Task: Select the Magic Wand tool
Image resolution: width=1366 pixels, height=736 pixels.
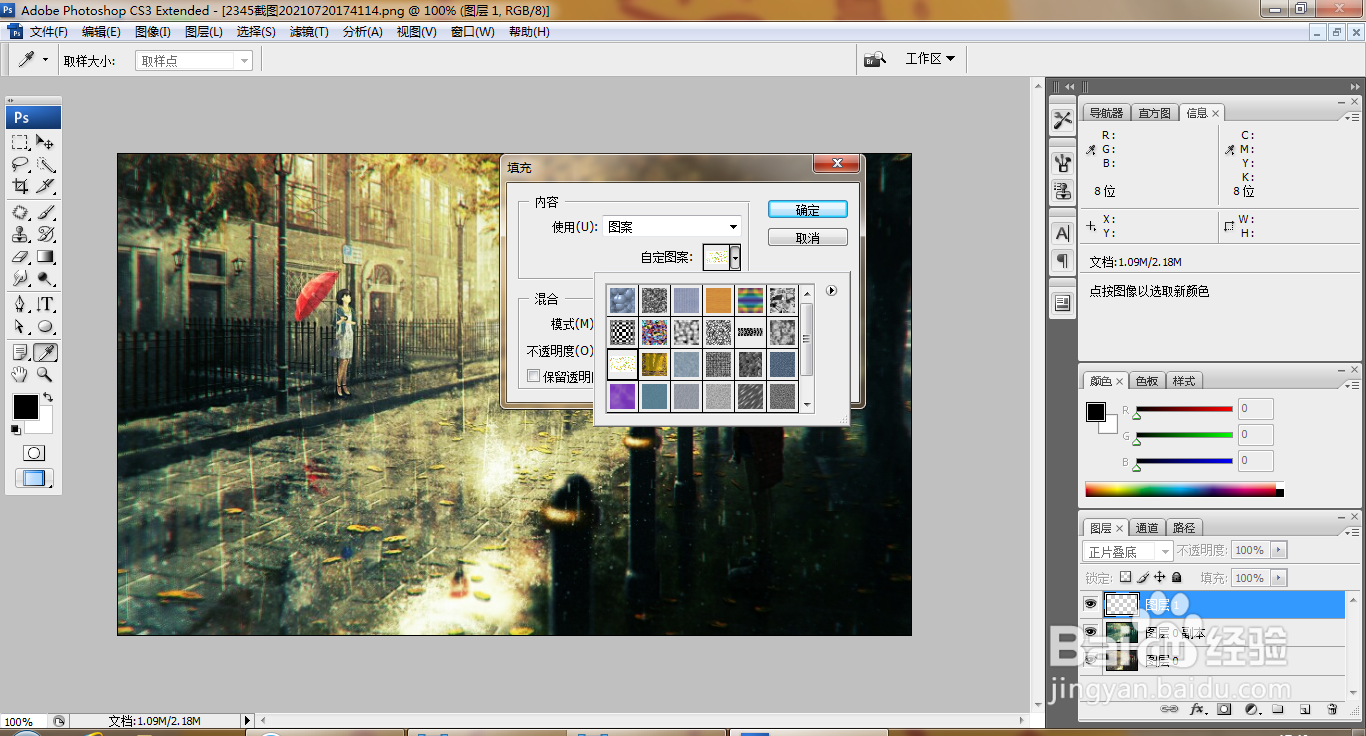Action: (46, 164)
